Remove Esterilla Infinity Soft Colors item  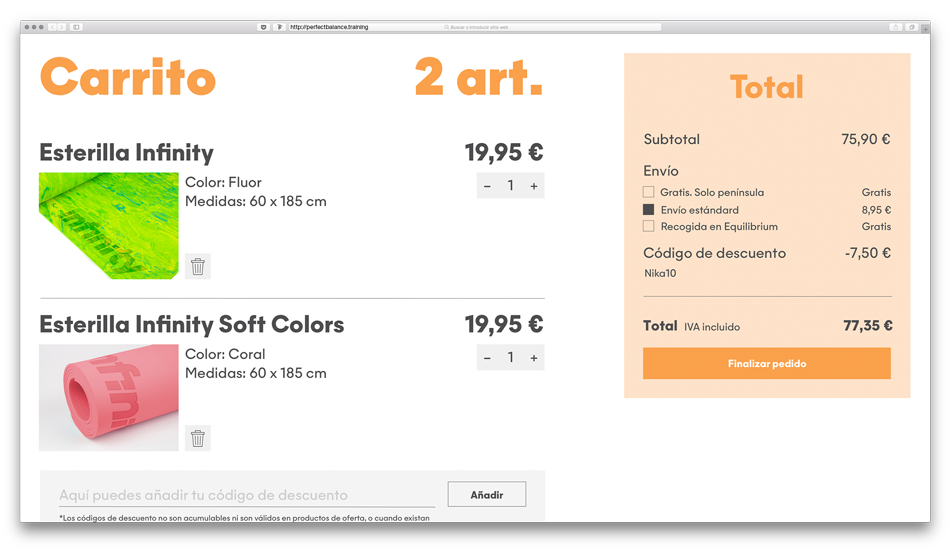click(198, 438)
